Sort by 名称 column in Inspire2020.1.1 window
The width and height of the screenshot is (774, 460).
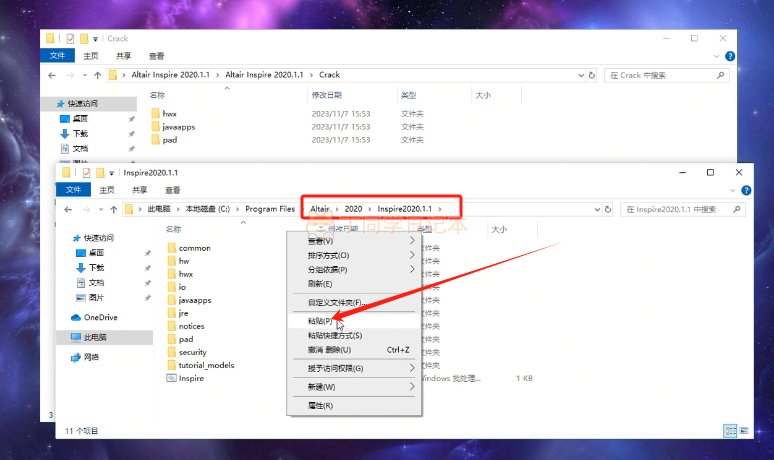point(173,229)
